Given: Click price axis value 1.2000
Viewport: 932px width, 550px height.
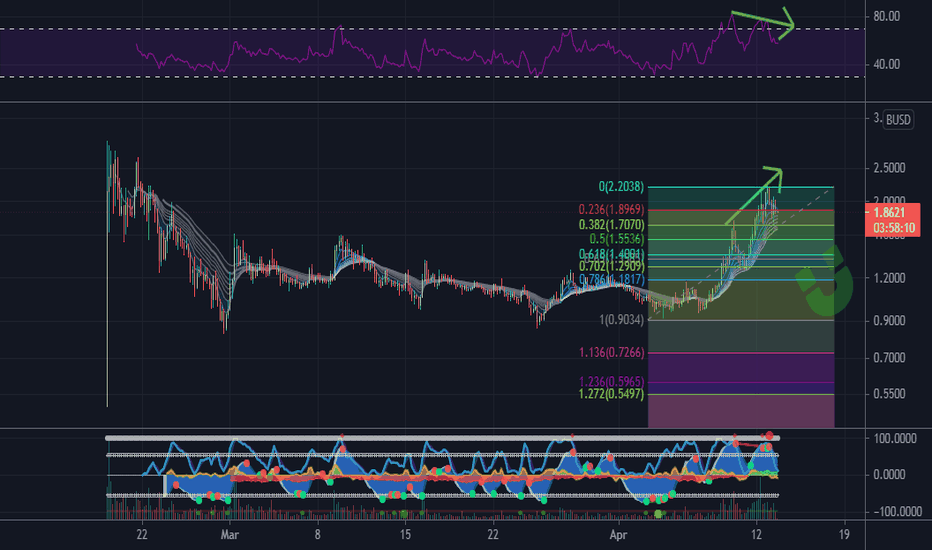Looking at the screenshot, I should 889,278.
